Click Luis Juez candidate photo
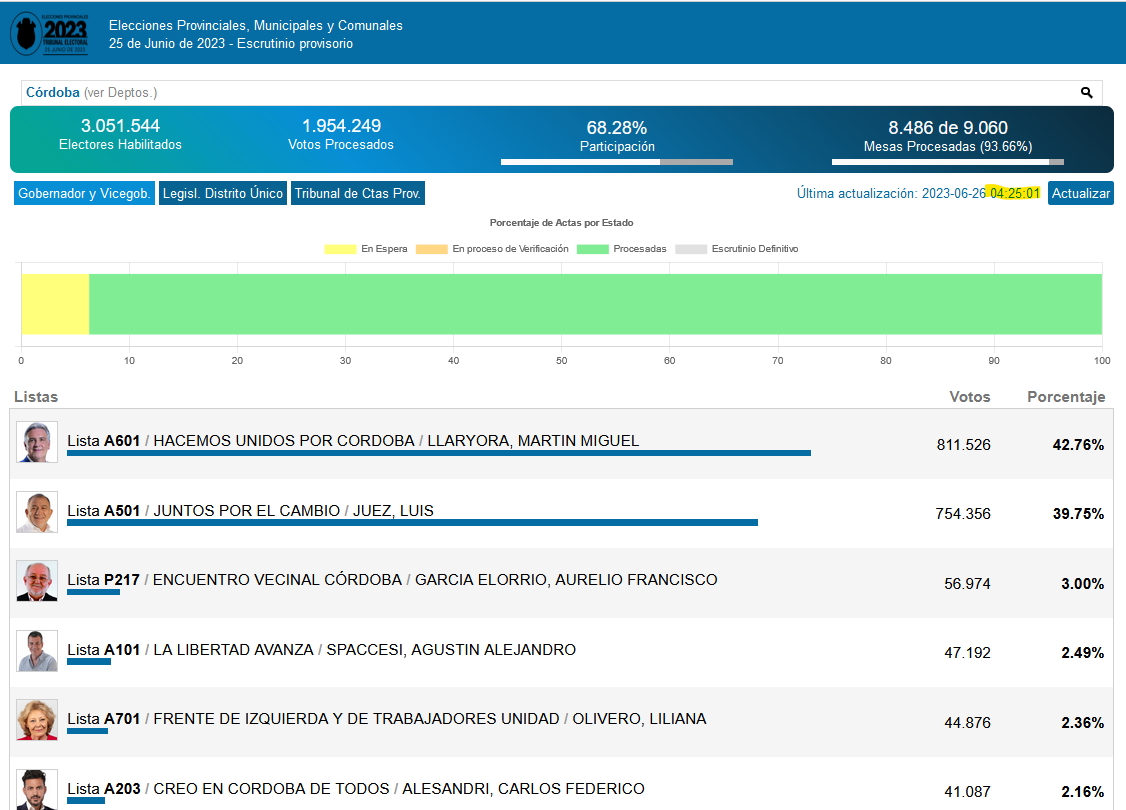This screenshot has height=810, width=1126. tap(37, 512)
